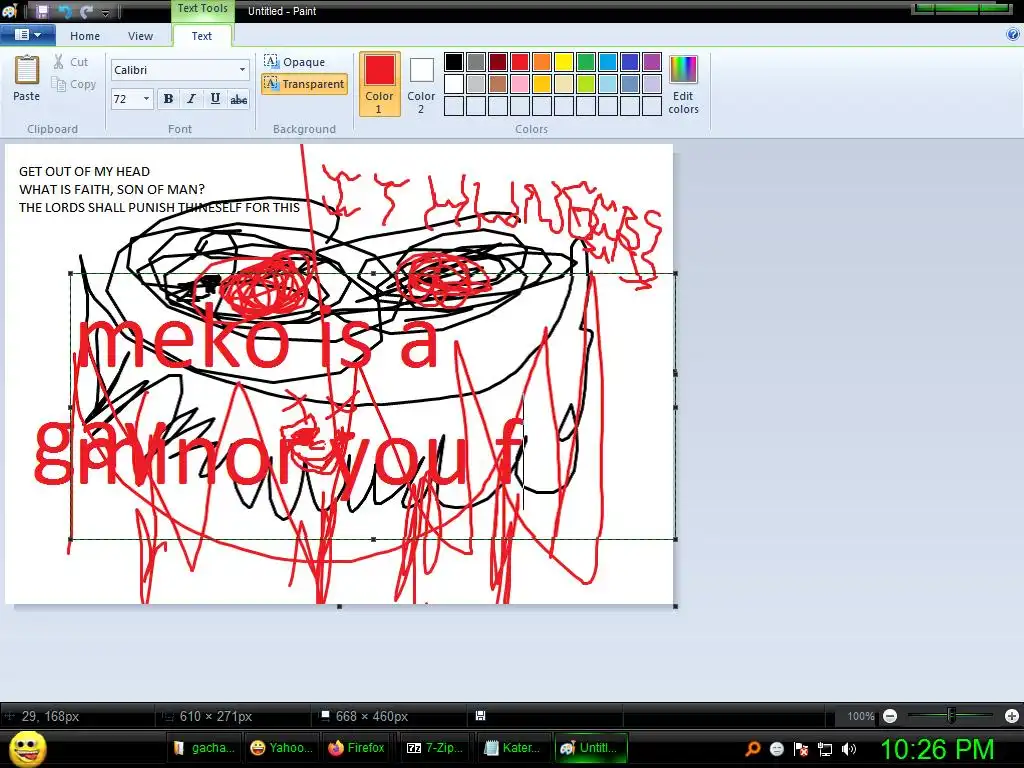Pick the green color swatch
The height and width of the screenshot is (768, 1024).
click(586, 62)
